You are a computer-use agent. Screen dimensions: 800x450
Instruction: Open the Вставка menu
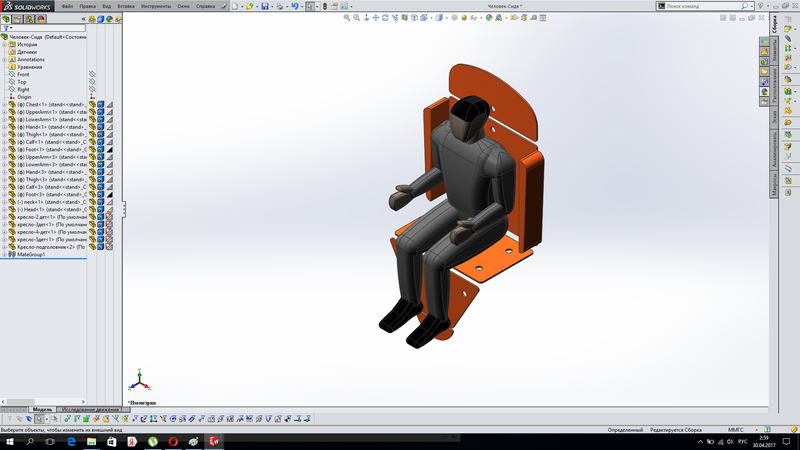click(x=126, y=6)
